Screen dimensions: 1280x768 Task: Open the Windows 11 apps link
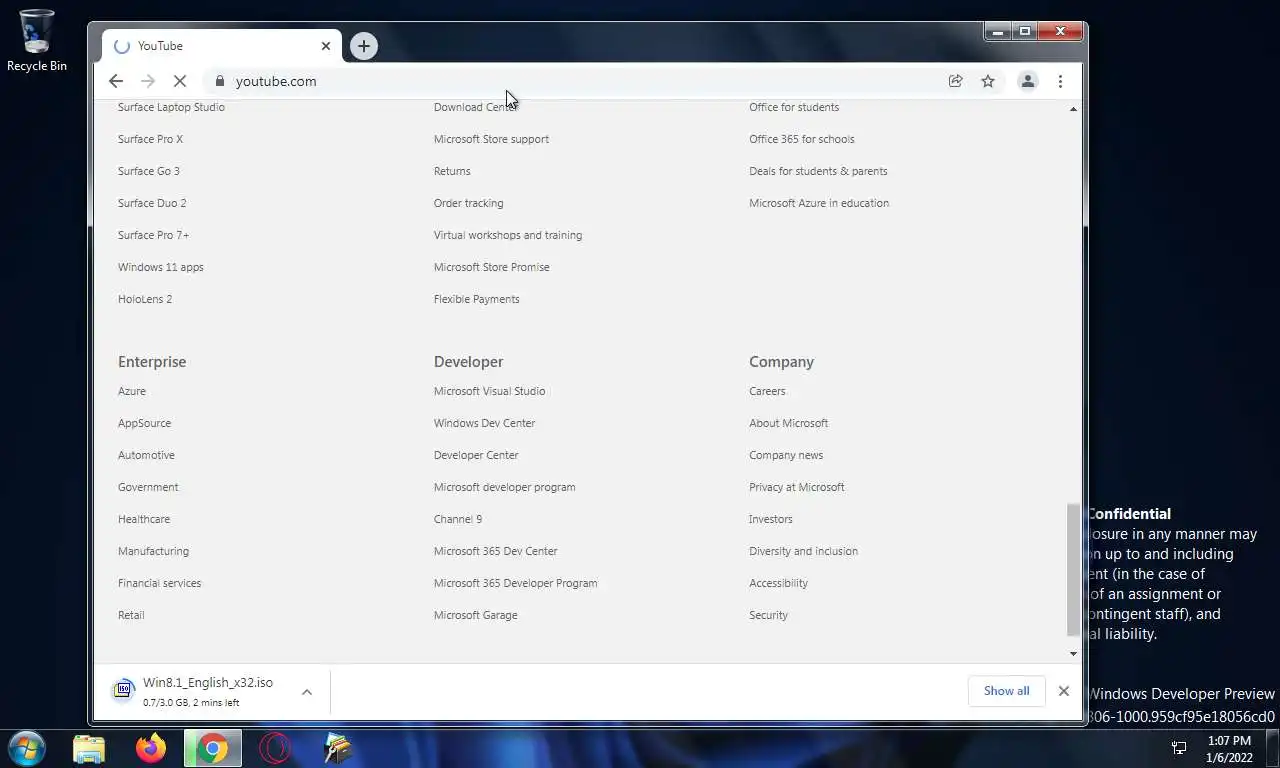coord(160,267)
